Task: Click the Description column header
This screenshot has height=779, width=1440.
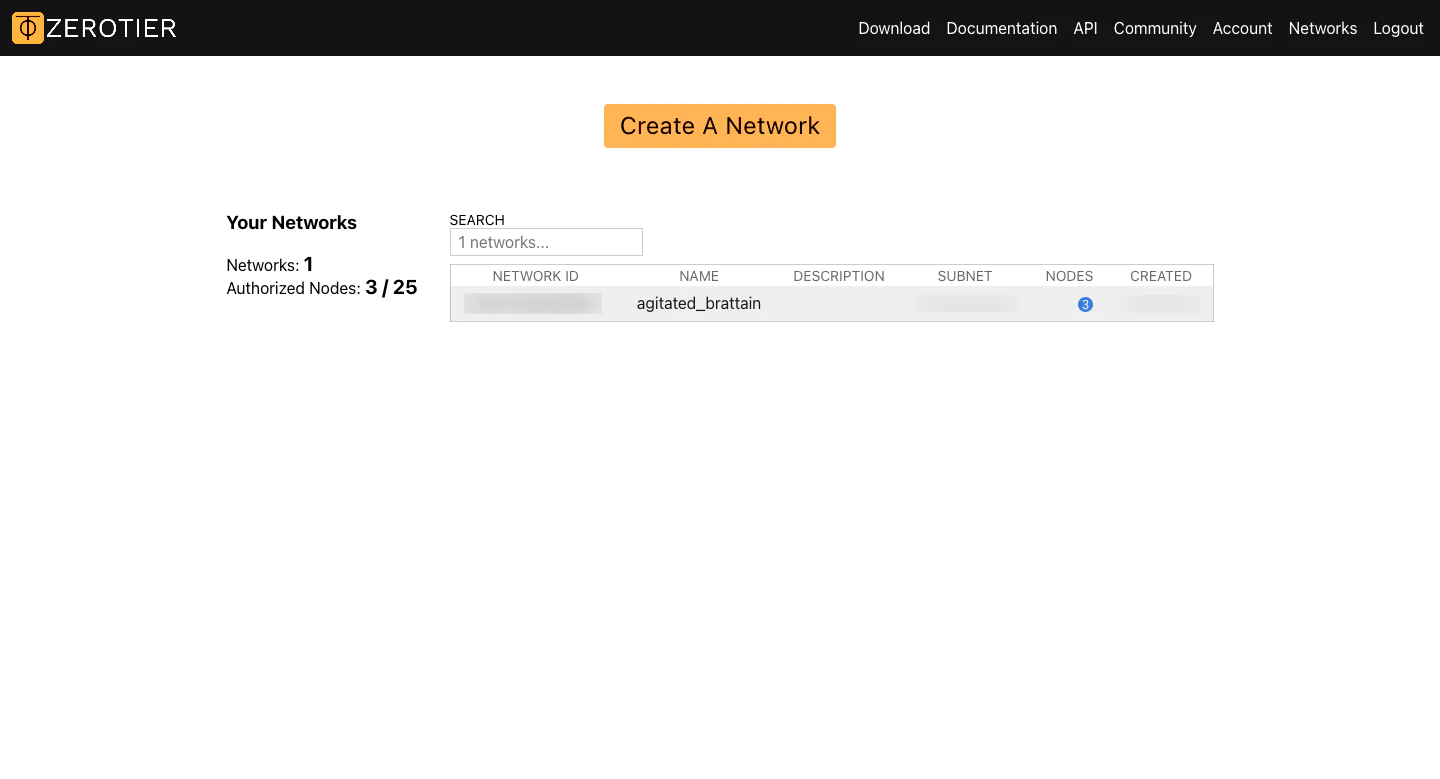Action: (839, 276)
